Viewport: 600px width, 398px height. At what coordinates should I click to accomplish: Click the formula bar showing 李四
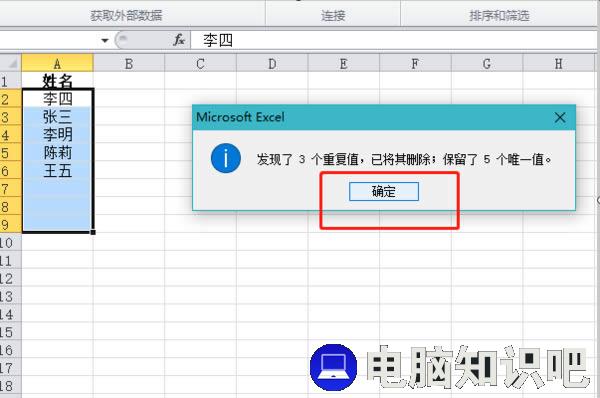tap(394, 40)
